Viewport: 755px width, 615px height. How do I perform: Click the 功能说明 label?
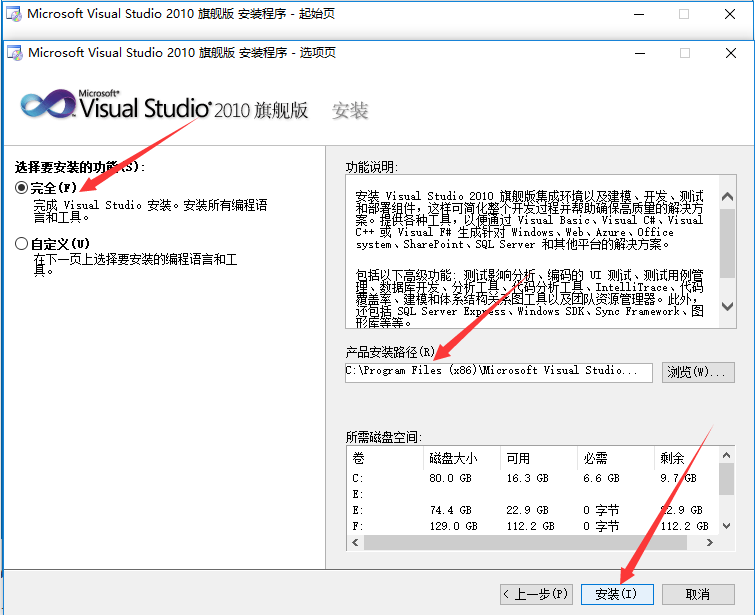(372, 167)
